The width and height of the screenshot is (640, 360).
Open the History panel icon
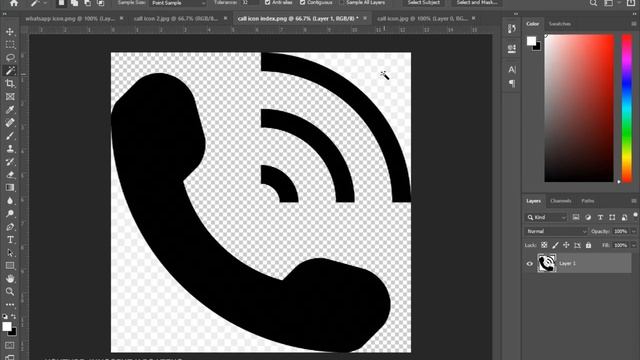pos(512,28)
